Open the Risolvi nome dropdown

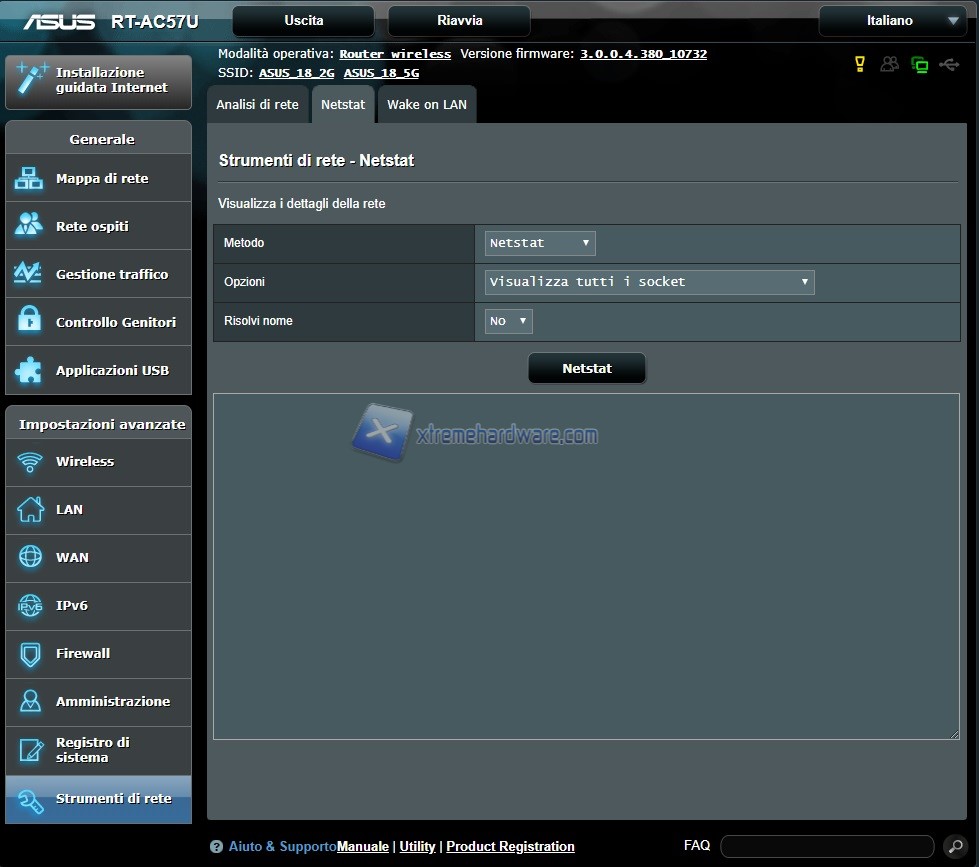point(508,321)
